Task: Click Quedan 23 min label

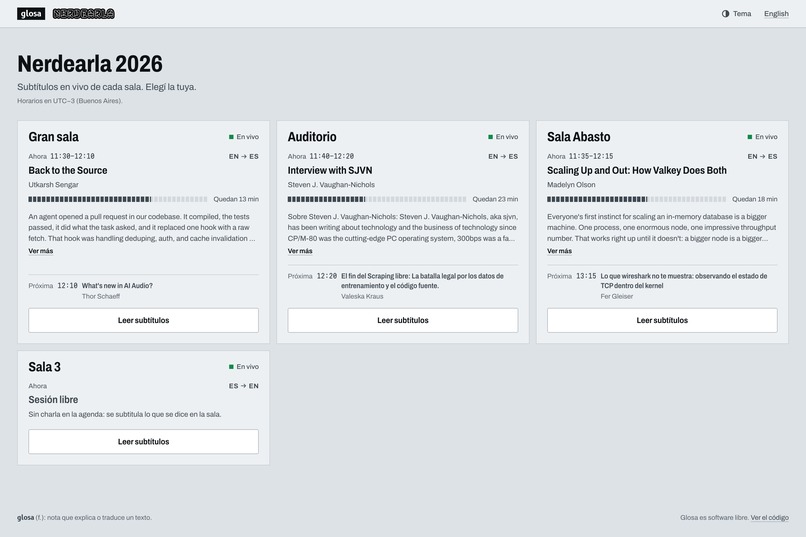Action: 495,199
